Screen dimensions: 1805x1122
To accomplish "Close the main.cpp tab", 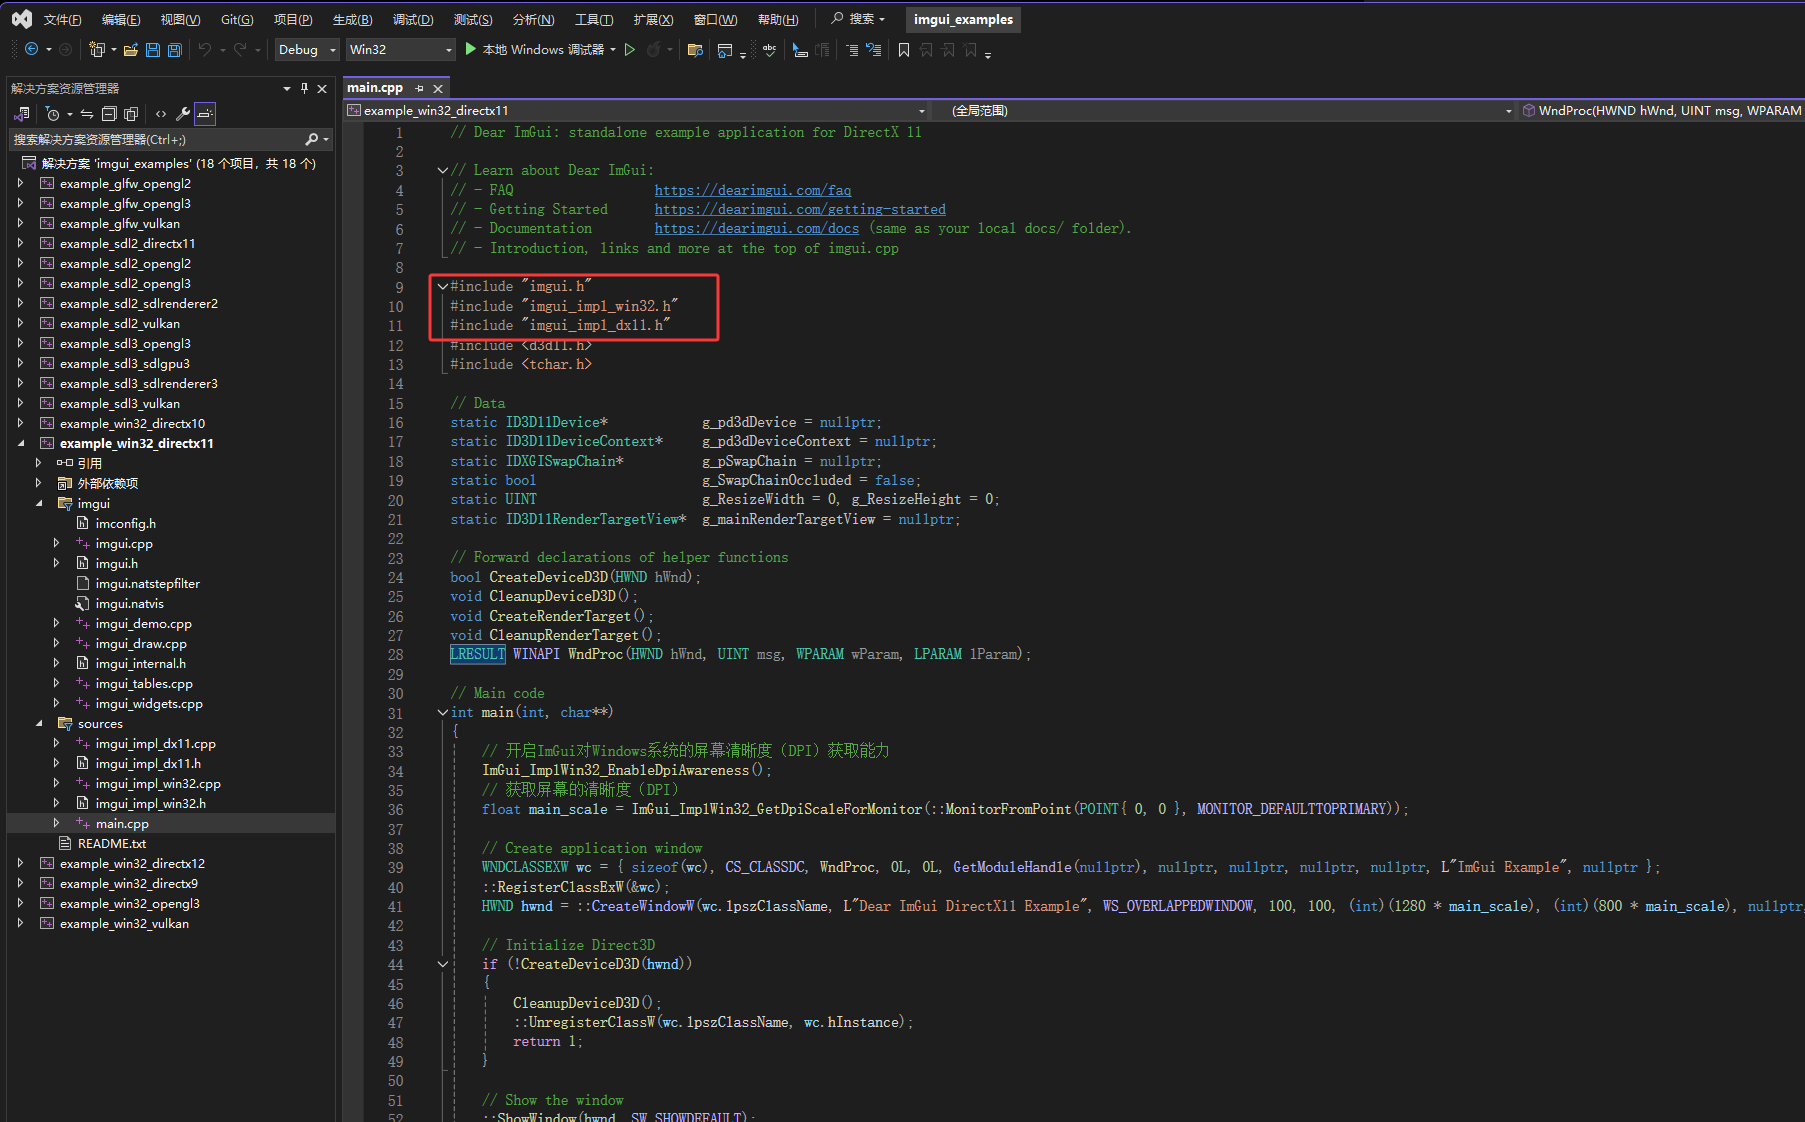I will 438,88.
